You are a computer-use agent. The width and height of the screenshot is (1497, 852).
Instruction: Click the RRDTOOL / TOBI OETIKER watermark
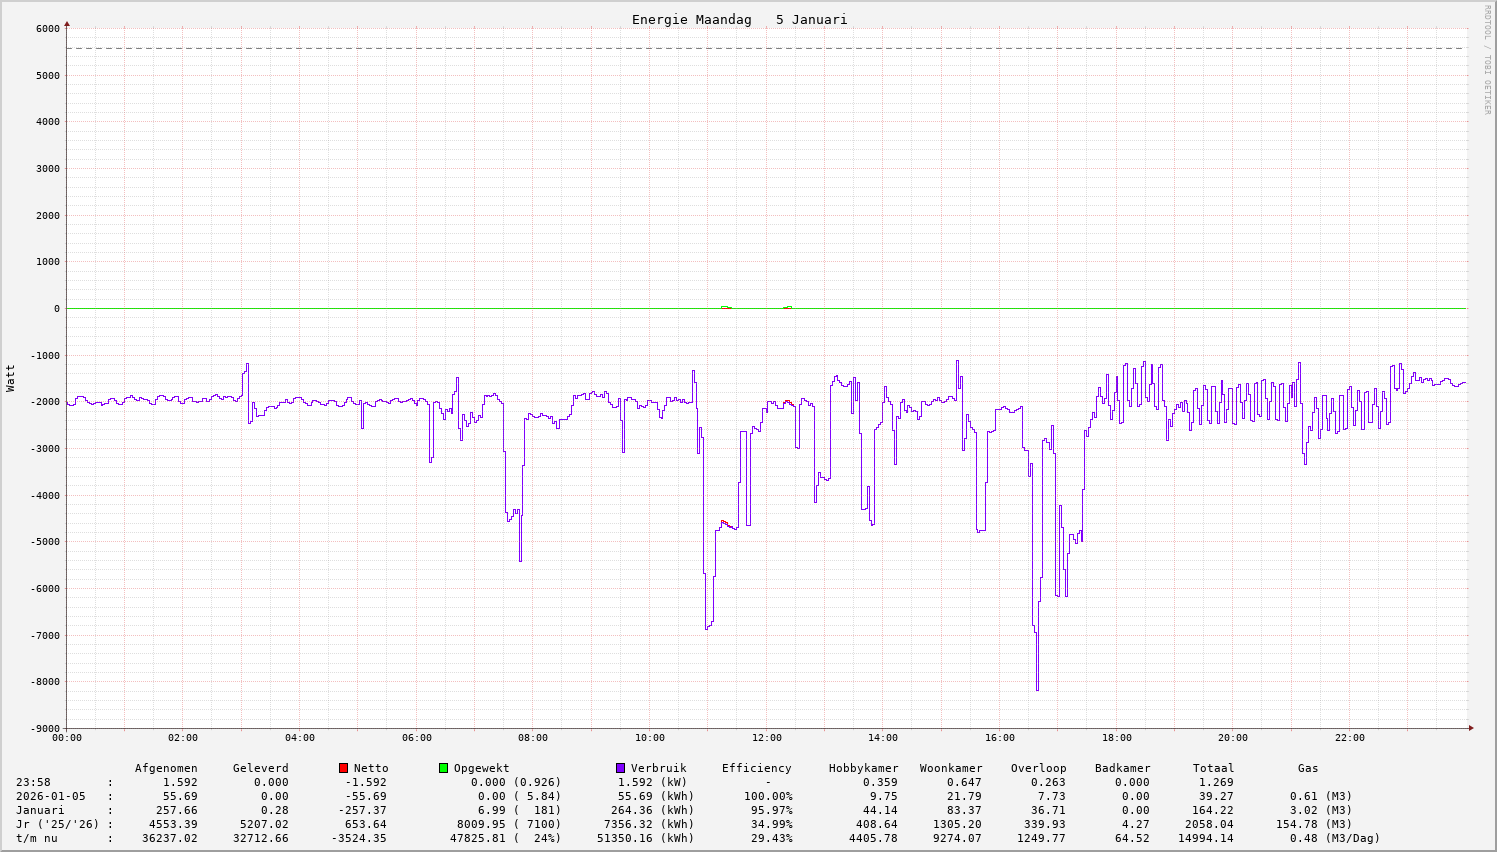pos(1487,60)
